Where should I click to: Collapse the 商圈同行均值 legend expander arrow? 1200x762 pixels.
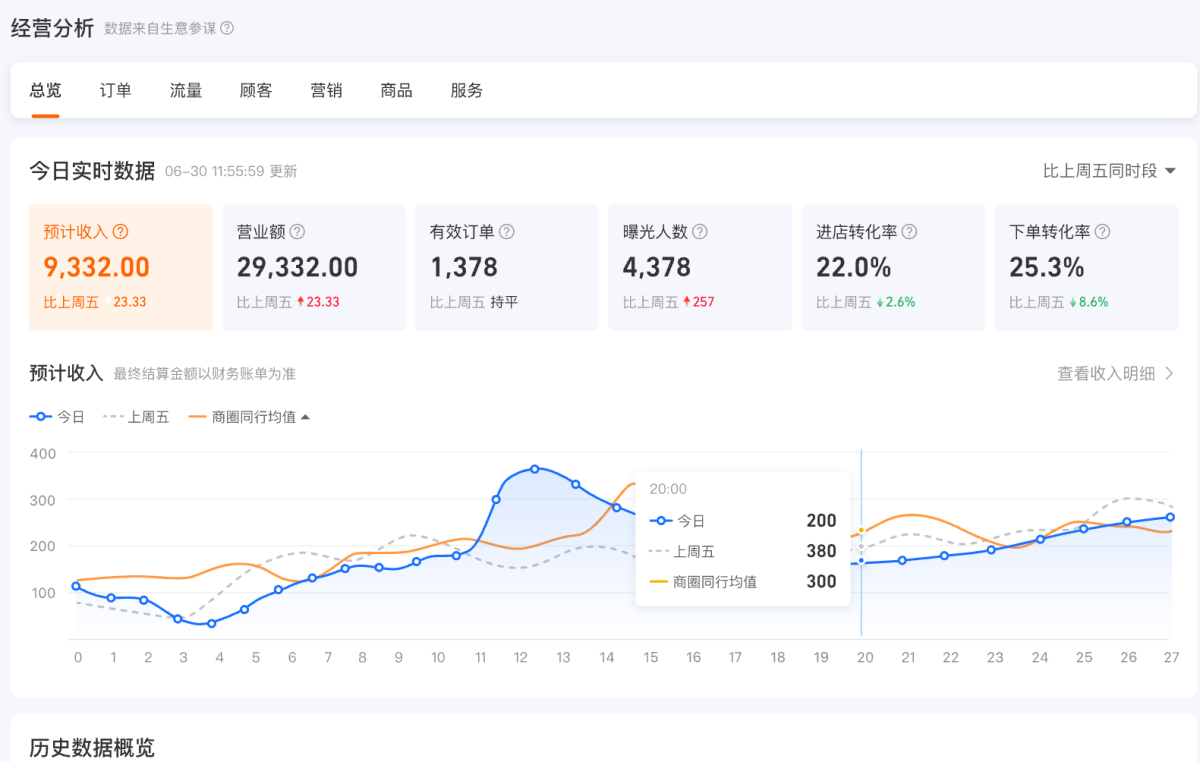coord(306,415)
